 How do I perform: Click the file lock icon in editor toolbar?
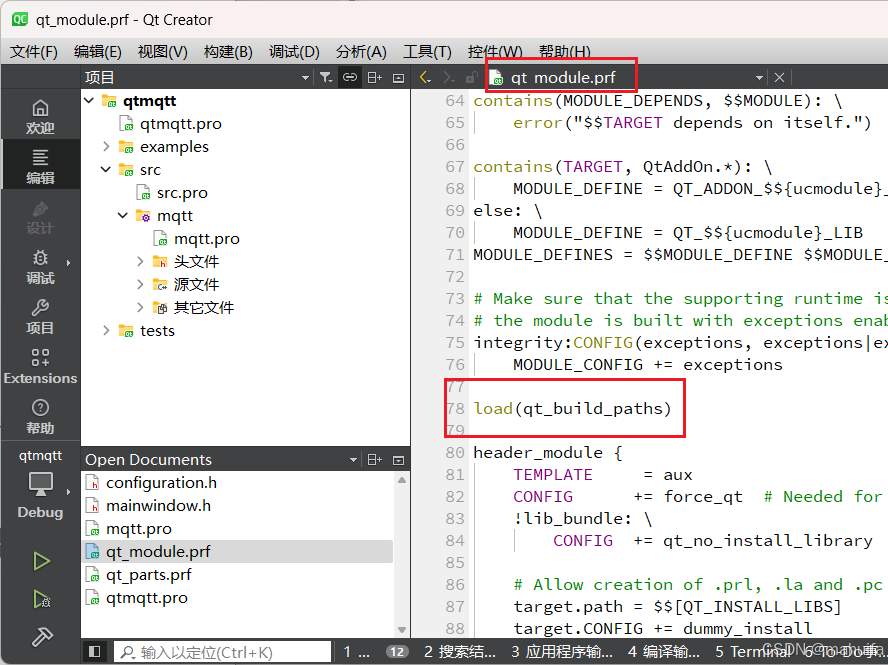(x=471, y=78)
